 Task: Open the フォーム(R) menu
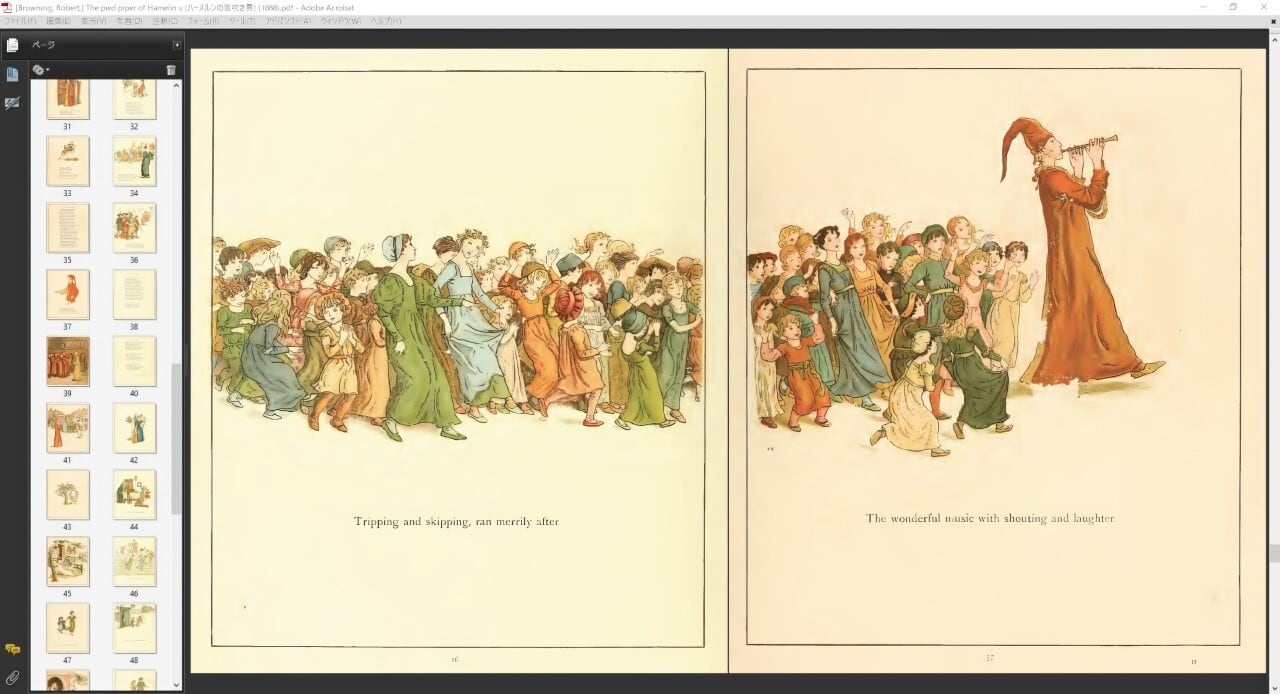pos(205,20)
